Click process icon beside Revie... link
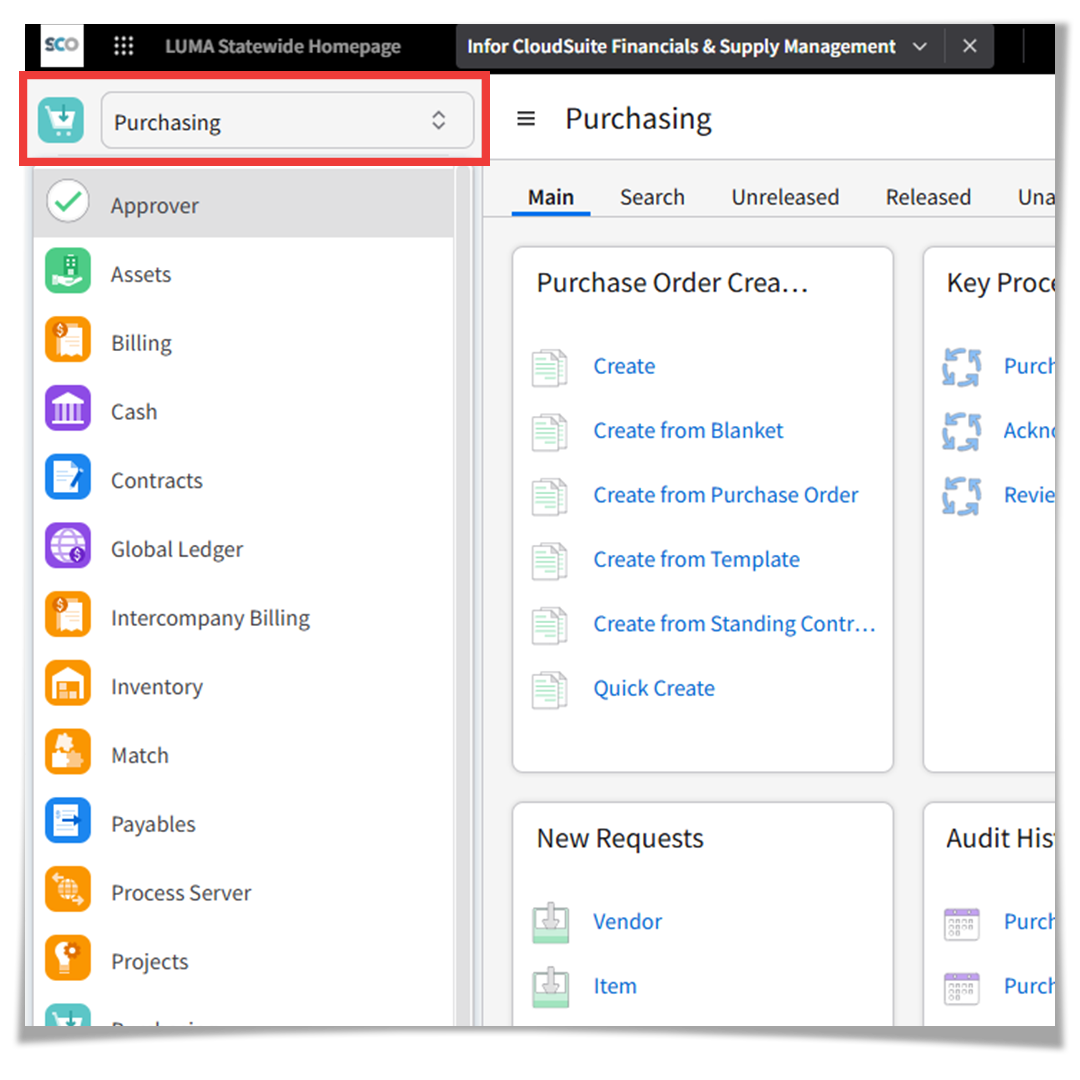The image size is (1080, 1080). click(962, 496)
